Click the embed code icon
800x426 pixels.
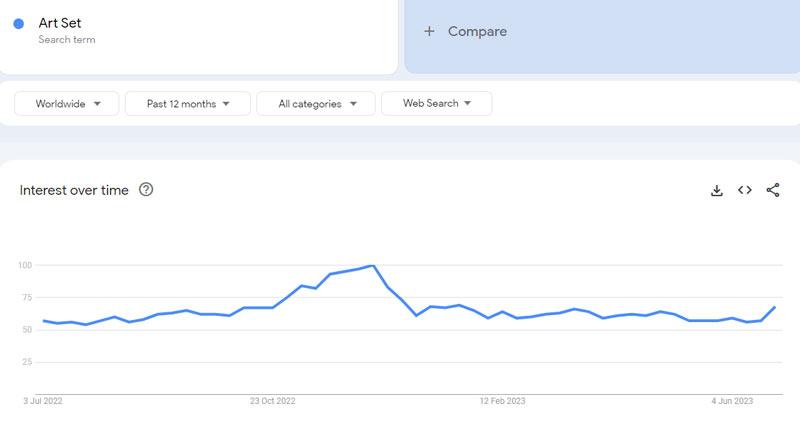pos(744,191)
